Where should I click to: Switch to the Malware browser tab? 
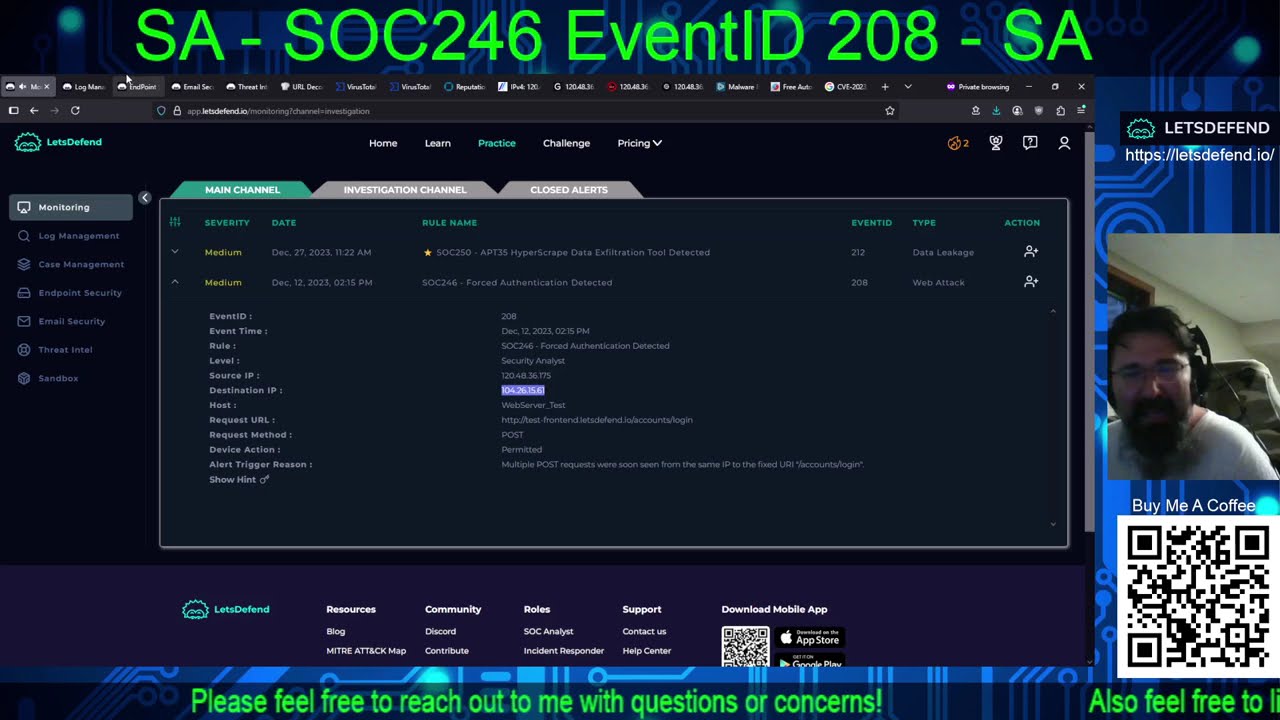click(735, 87)
